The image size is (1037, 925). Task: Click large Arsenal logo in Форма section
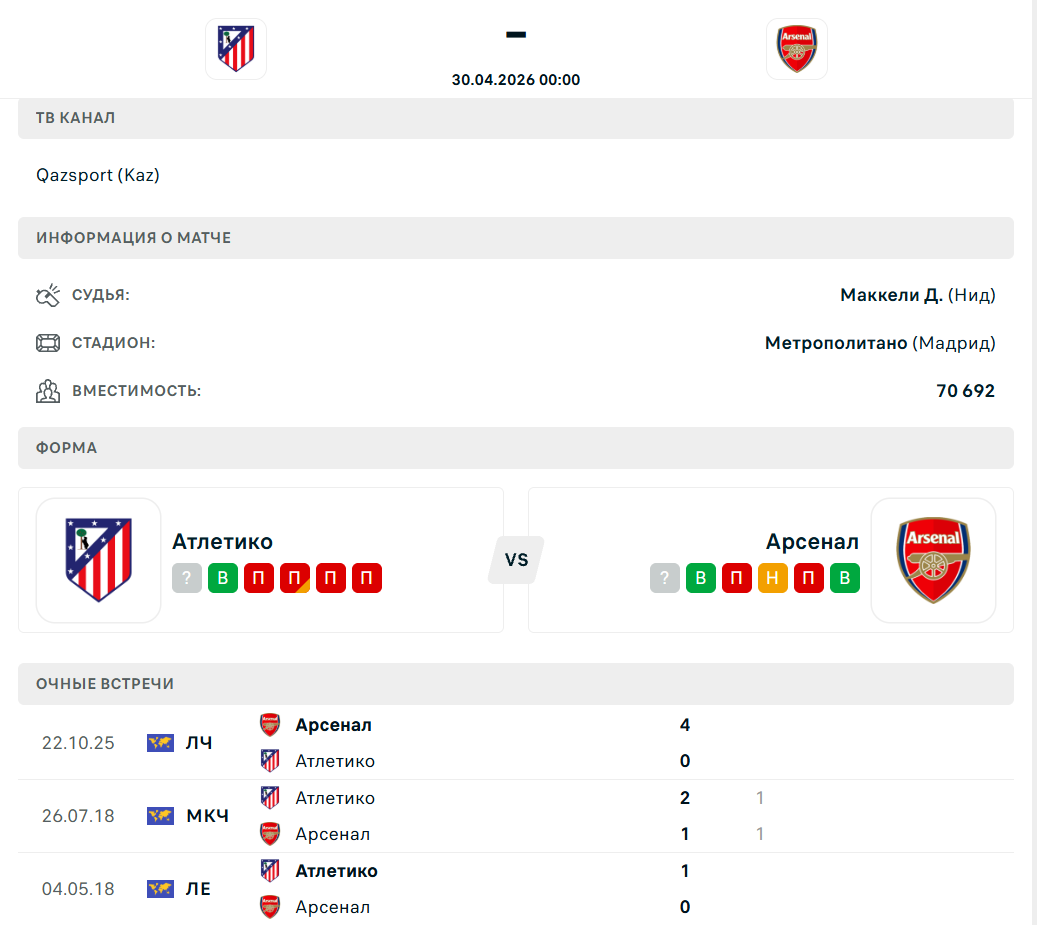(933, 560)
